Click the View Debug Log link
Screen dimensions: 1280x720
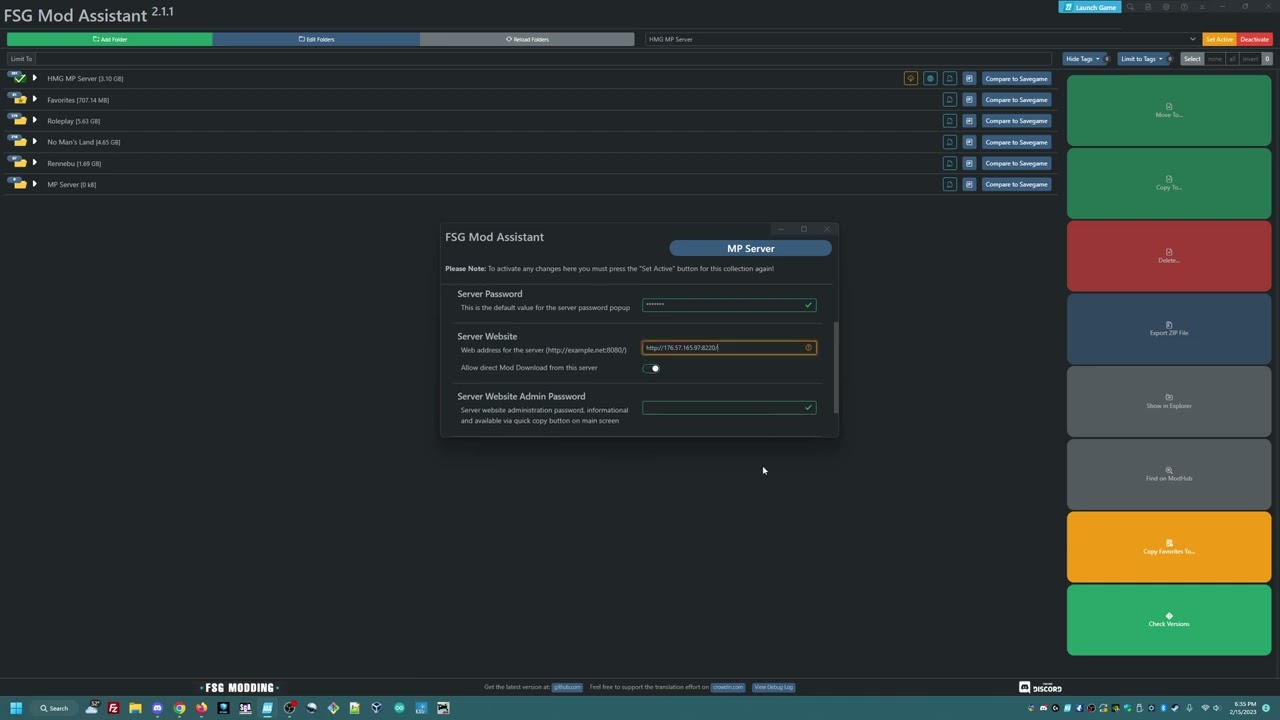[x=773, y=687]
